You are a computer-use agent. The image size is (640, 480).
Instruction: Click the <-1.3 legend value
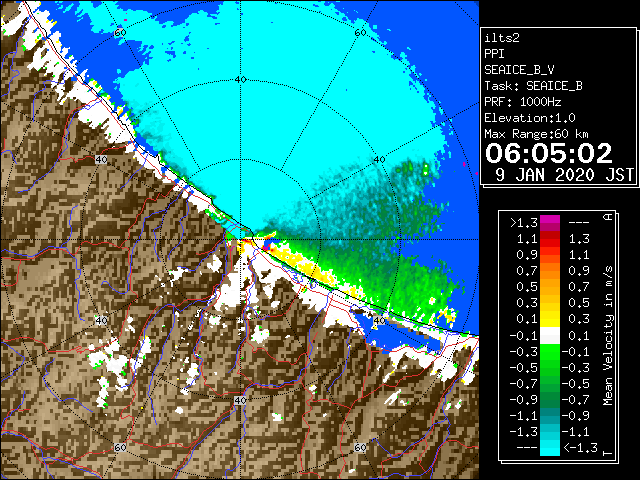click(580, 447)
